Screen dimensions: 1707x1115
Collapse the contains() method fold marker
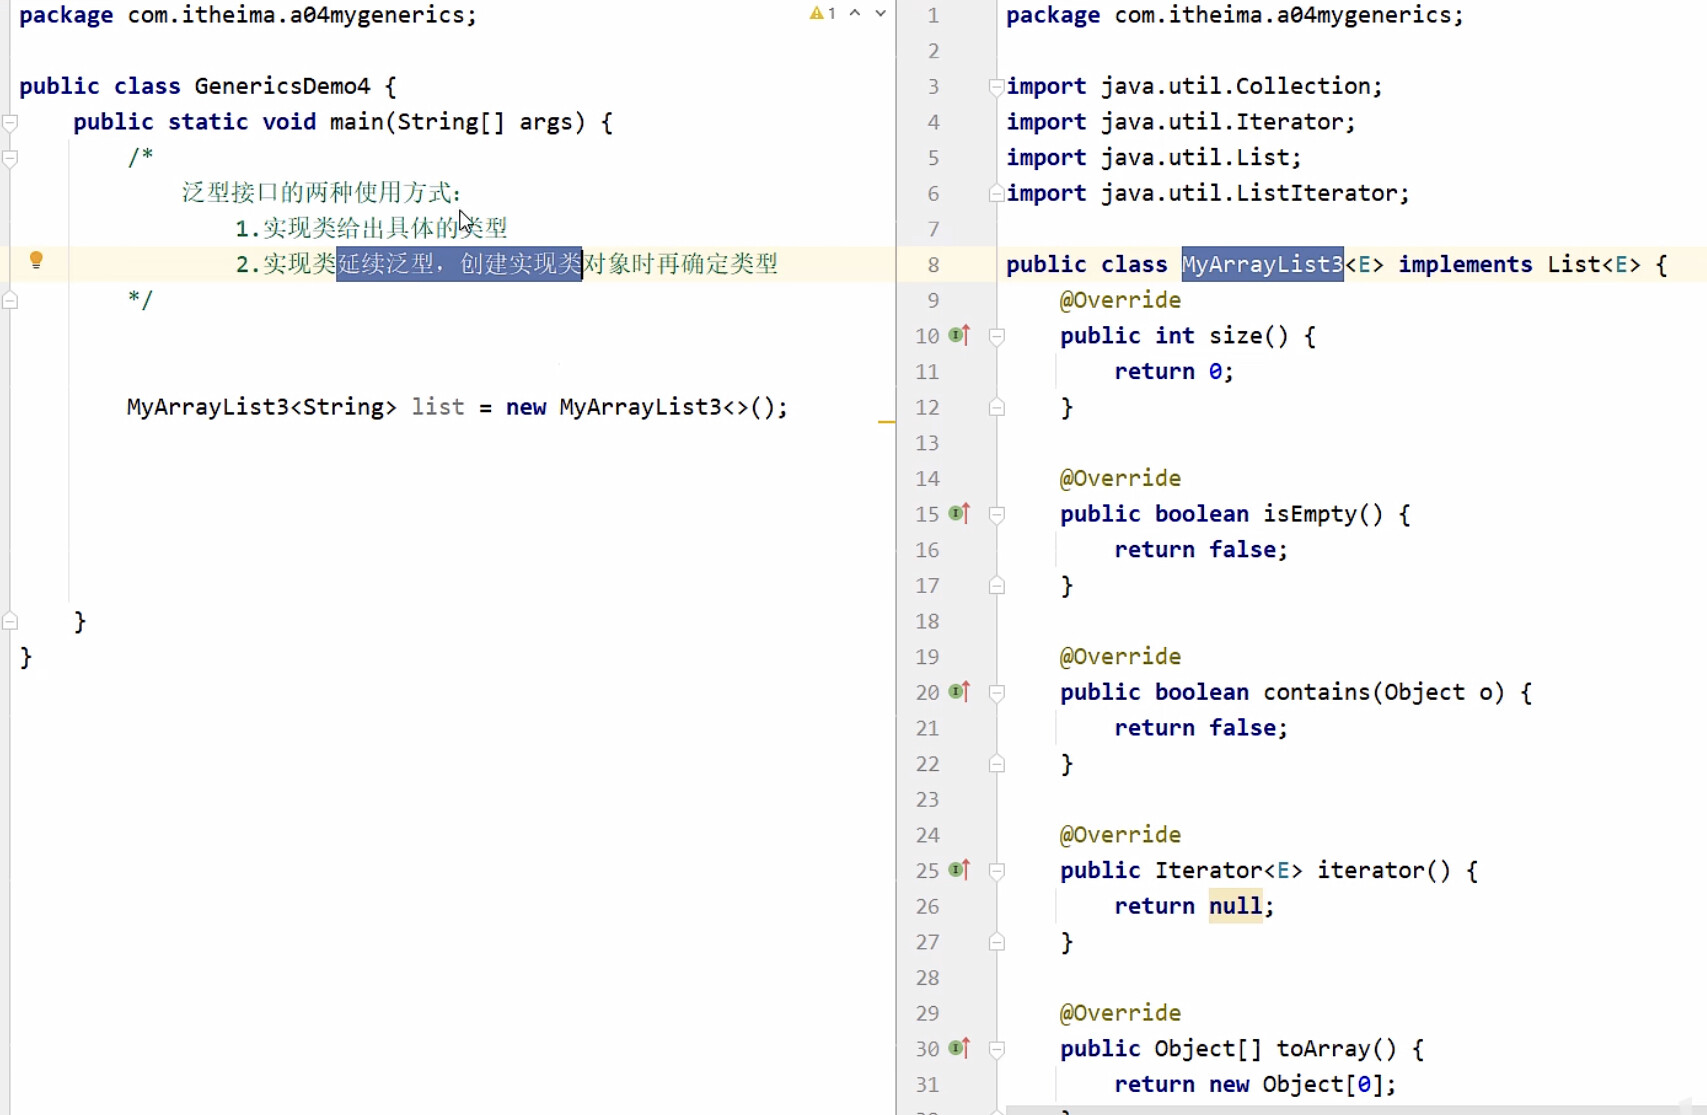(x=996, y=693)
